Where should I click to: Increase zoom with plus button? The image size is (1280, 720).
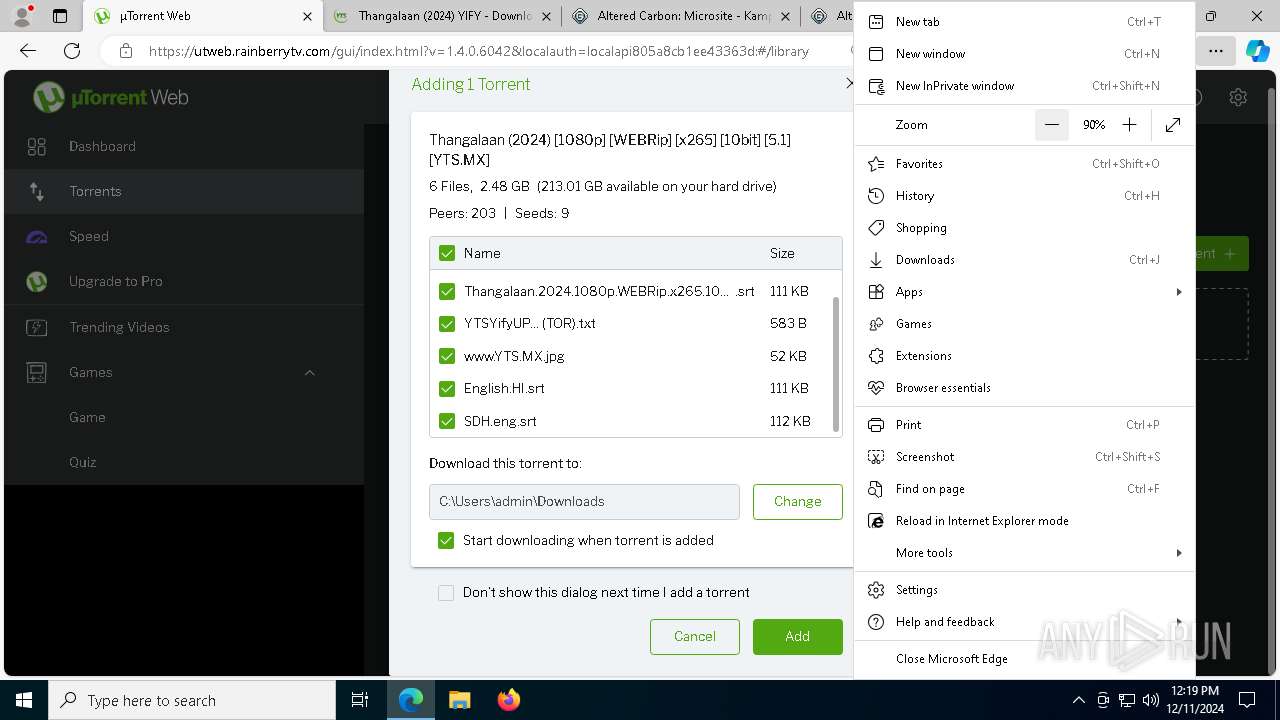[1129, 125]
